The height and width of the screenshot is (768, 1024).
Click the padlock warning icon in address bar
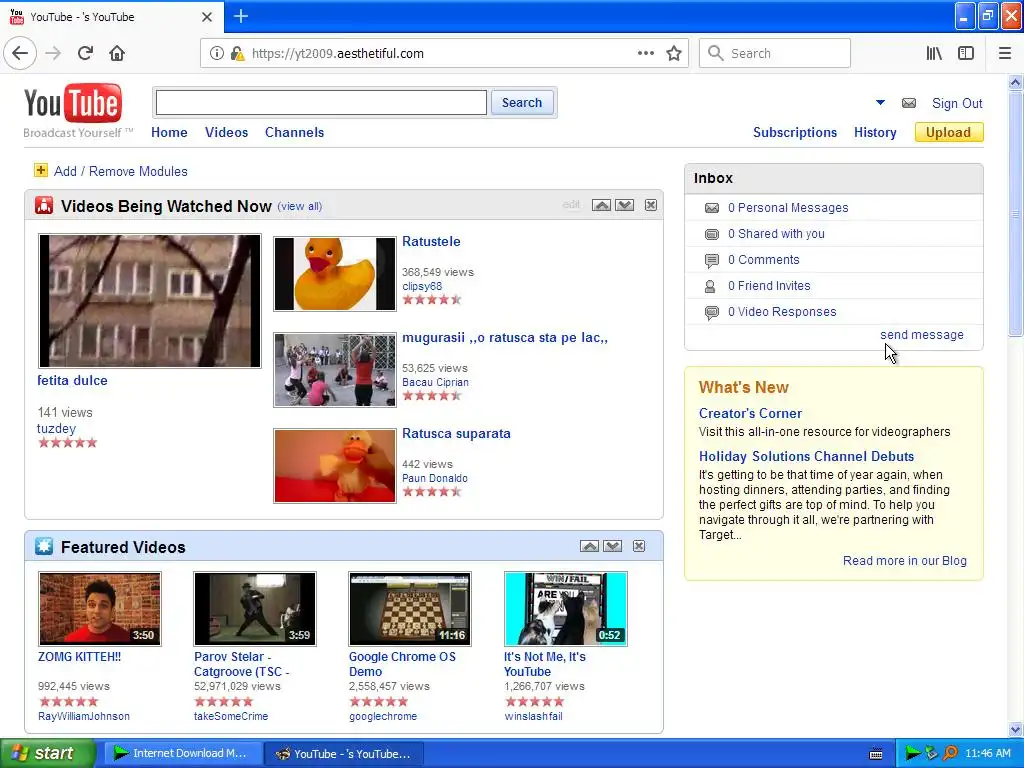pyautogui.click(x=237, y=53)
